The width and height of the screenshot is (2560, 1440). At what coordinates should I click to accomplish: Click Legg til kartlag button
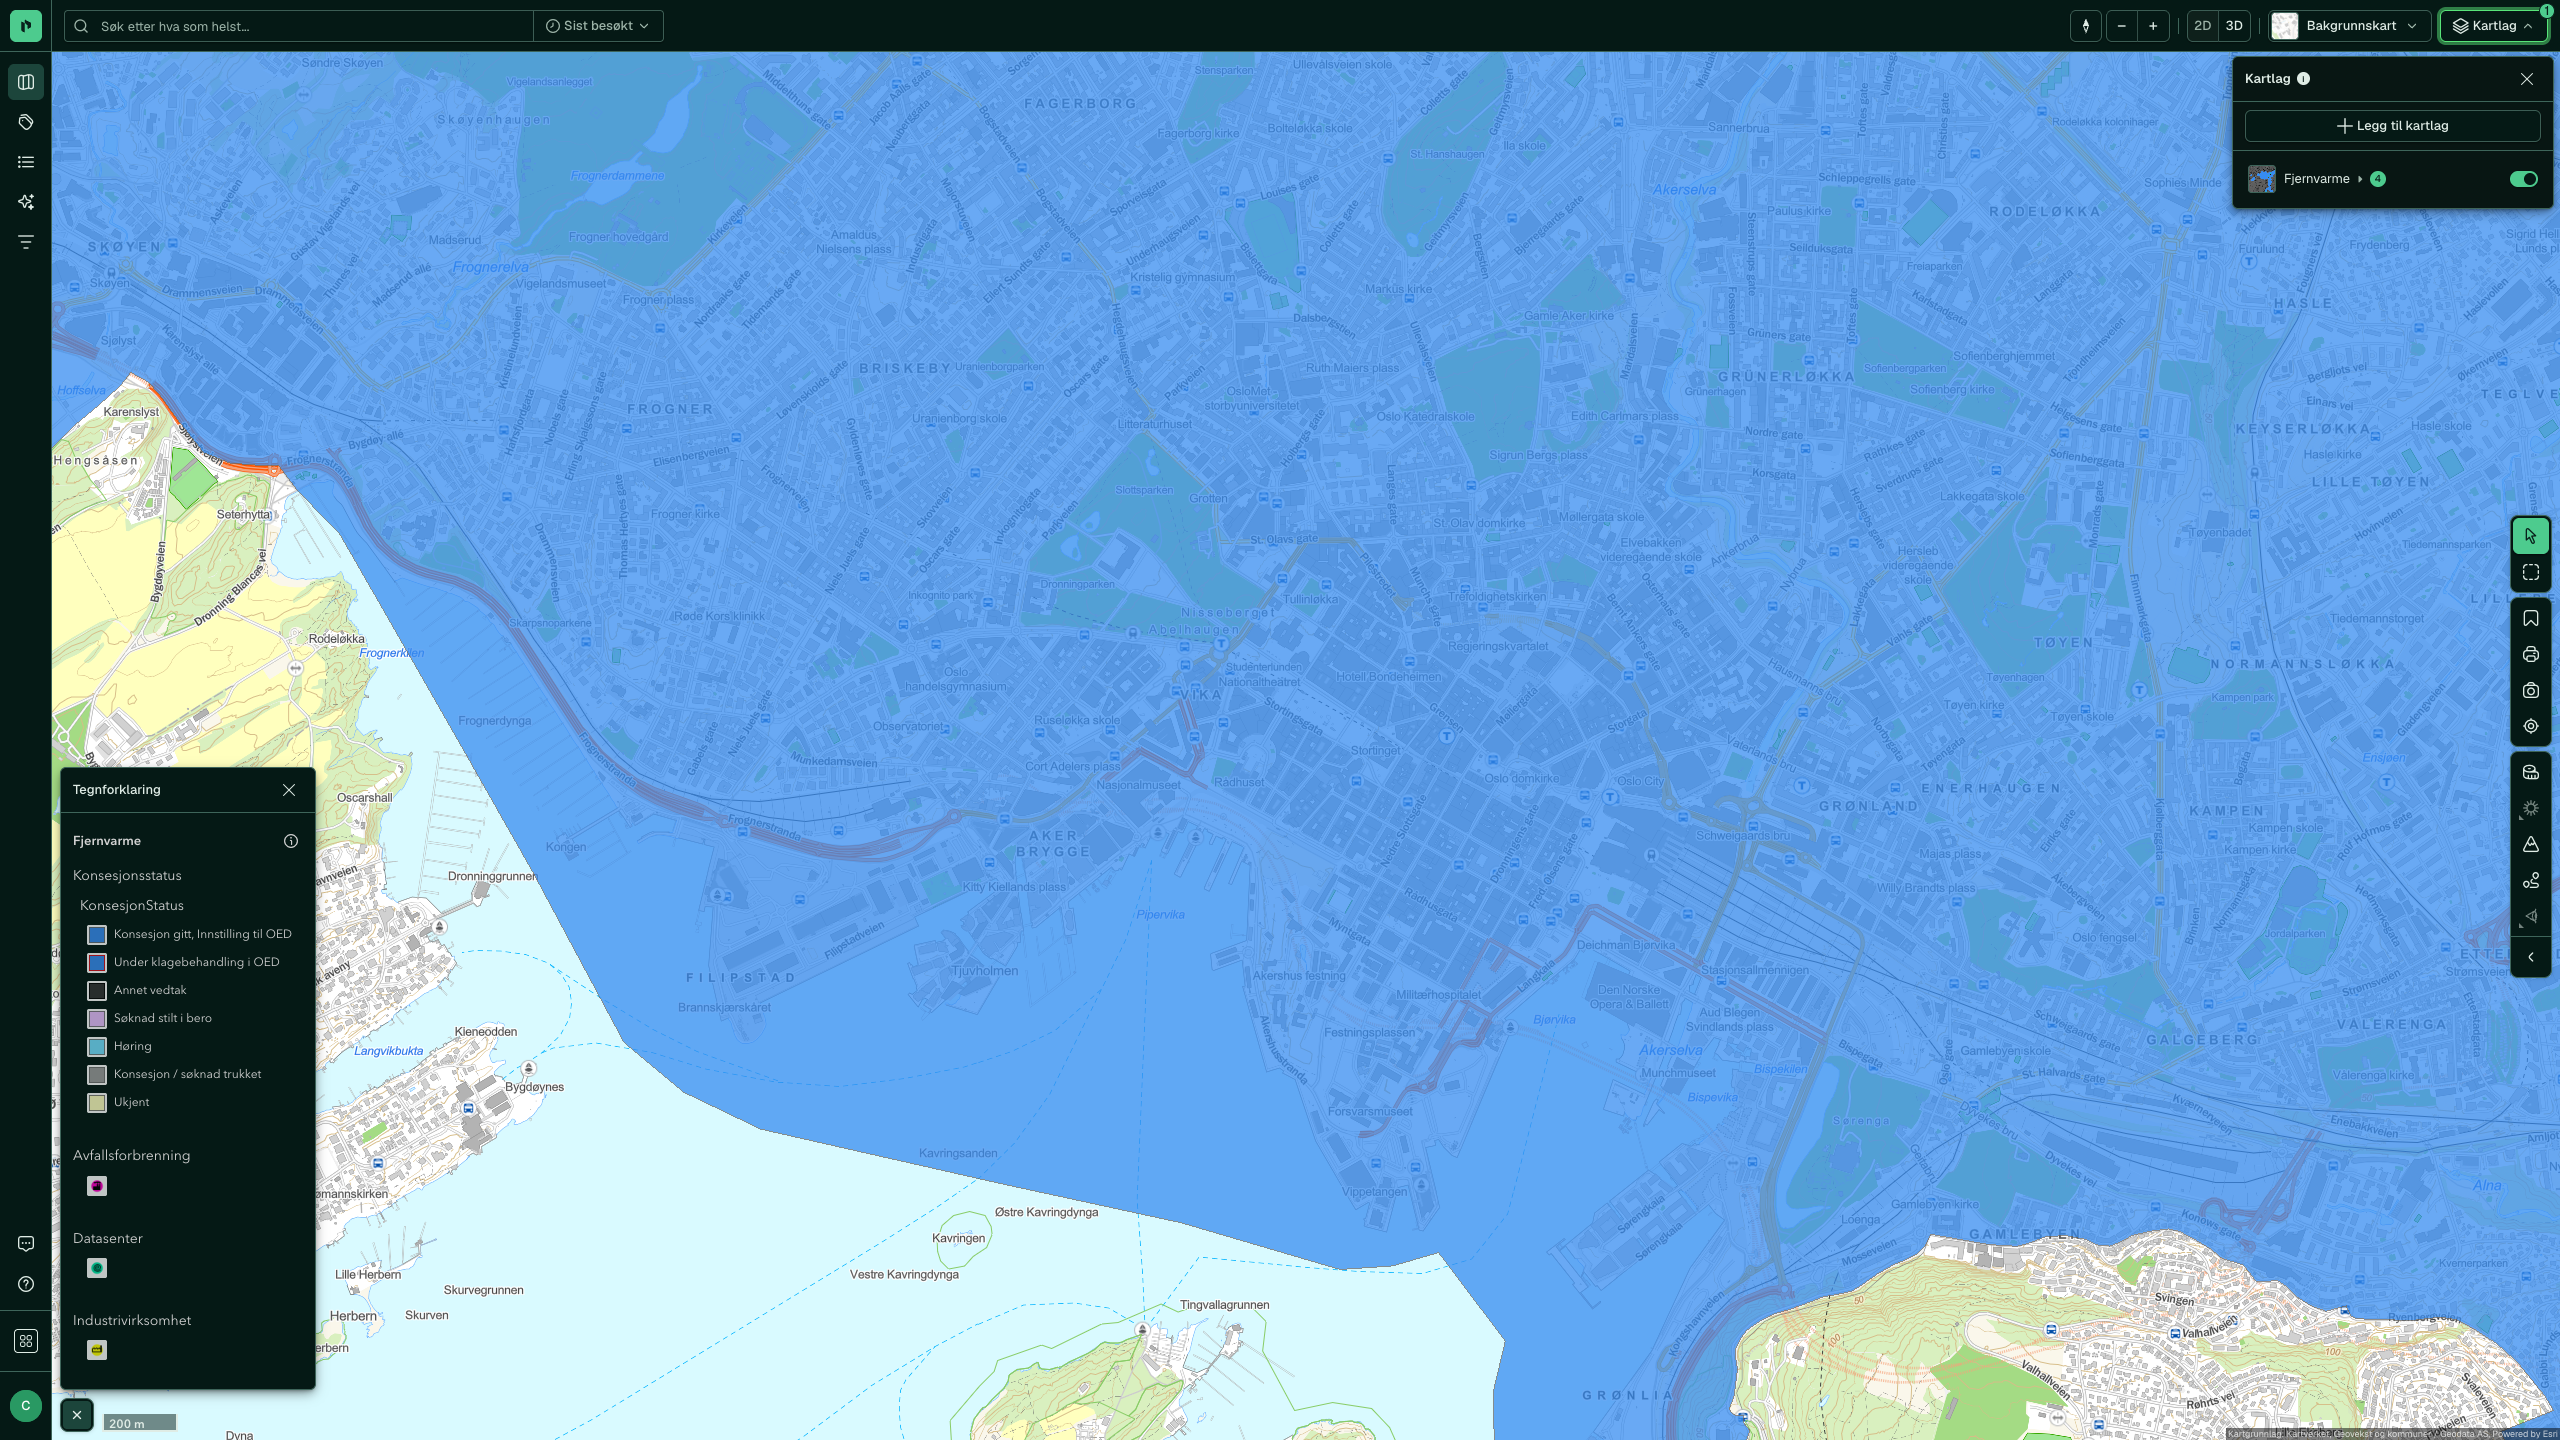click(2392, 126)
